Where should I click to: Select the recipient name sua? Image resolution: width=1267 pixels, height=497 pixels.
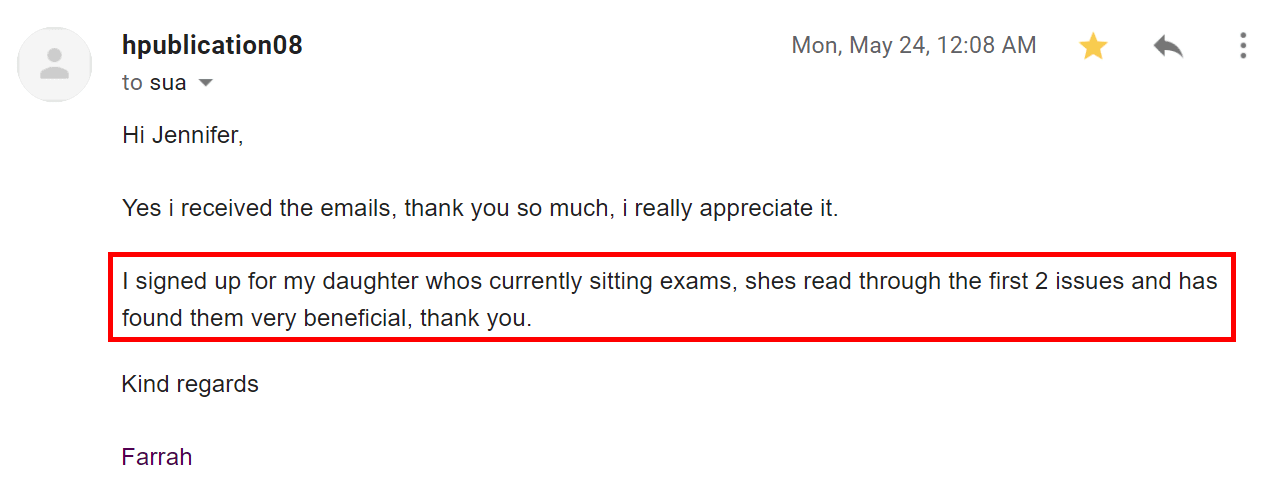pyautogui.click(x=168, y=83)
